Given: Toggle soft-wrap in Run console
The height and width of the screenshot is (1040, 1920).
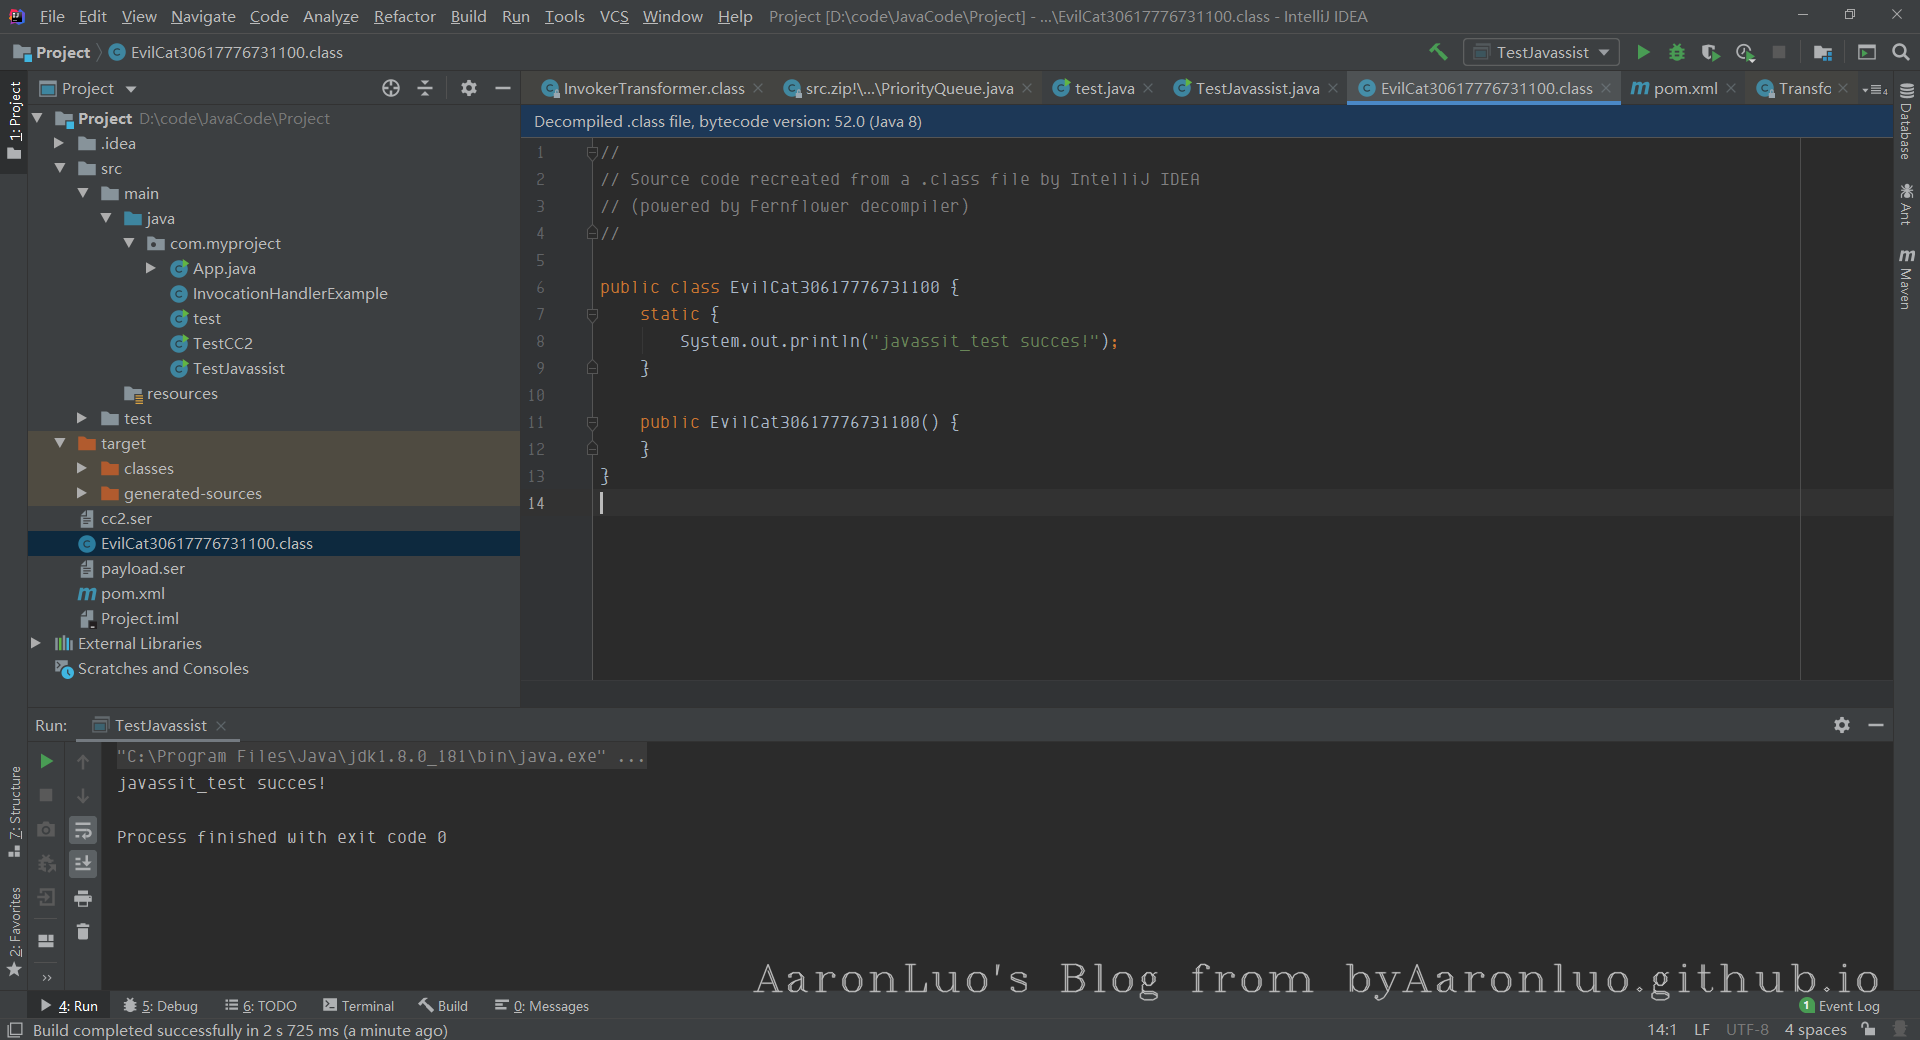Looking at the screenshot, I should click(x=83, y=829).
